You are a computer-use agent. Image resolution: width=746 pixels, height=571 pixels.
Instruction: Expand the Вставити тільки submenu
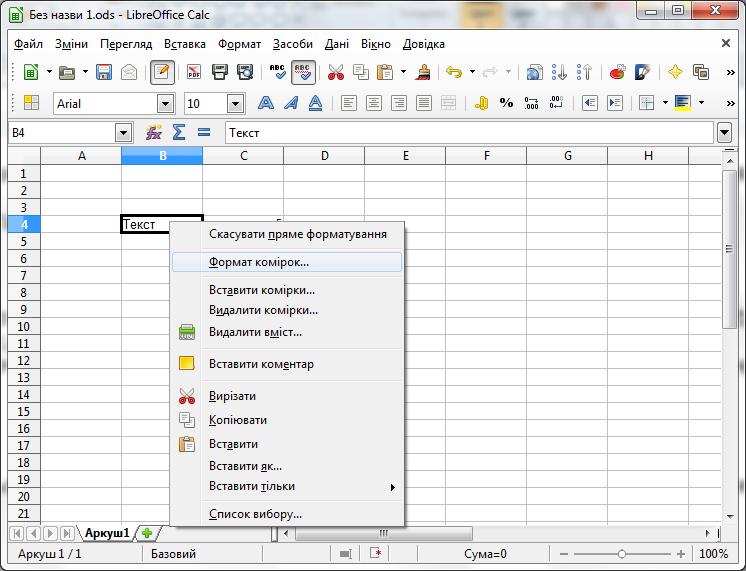click(x=287, y=486)
